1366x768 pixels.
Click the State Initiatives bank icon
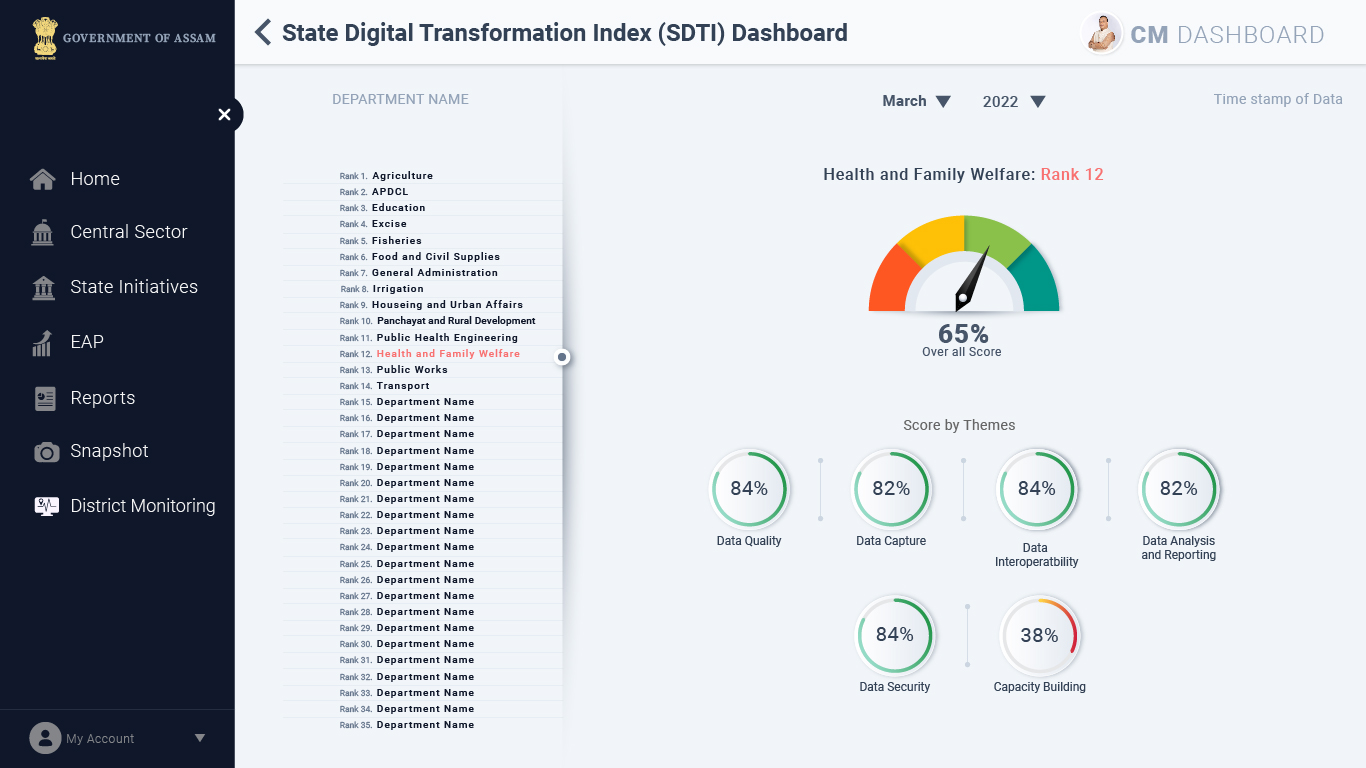pos(43,287)
